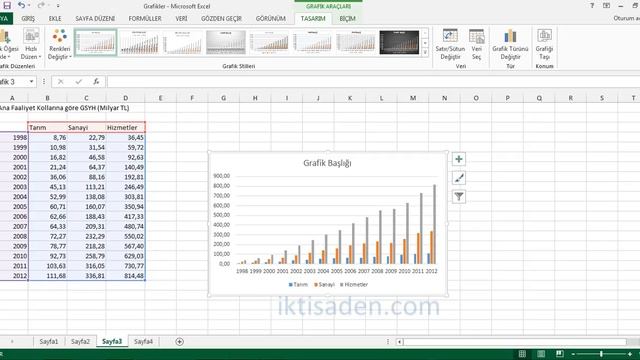
Task: Click the cancel X in formula bar
Action: point(60,82)
